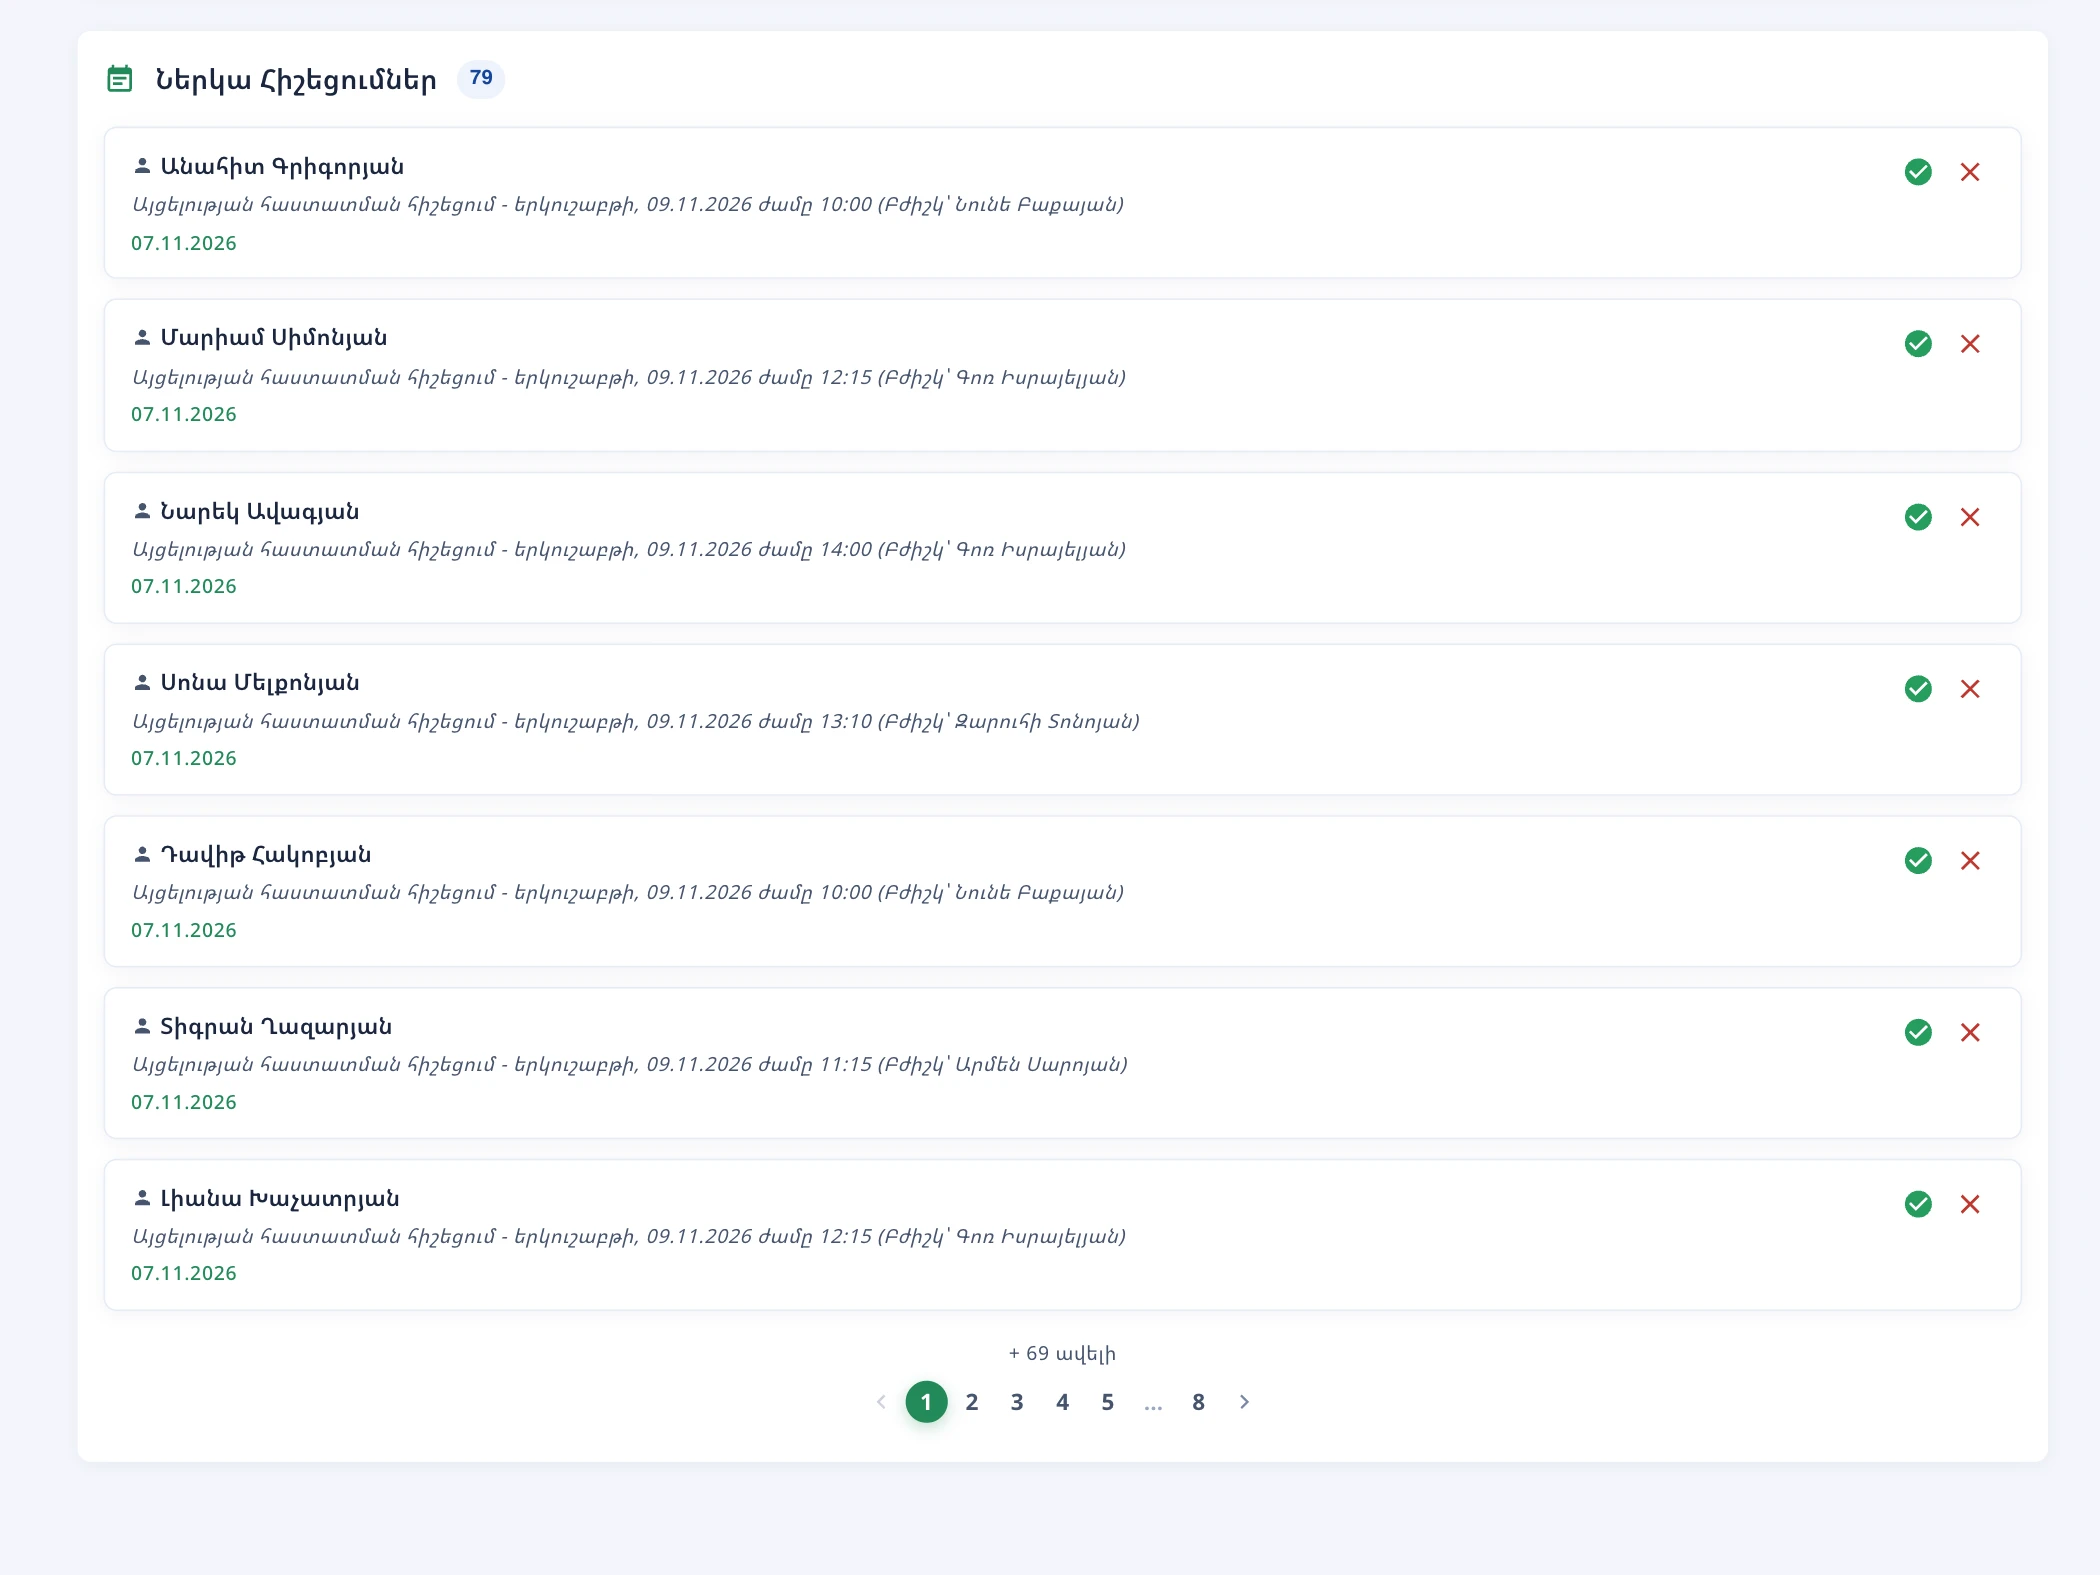Screen dimensions: 2100x1575
Task: Open pagination page 5
Action: pyautogui.click(x=1107, y=1402)
